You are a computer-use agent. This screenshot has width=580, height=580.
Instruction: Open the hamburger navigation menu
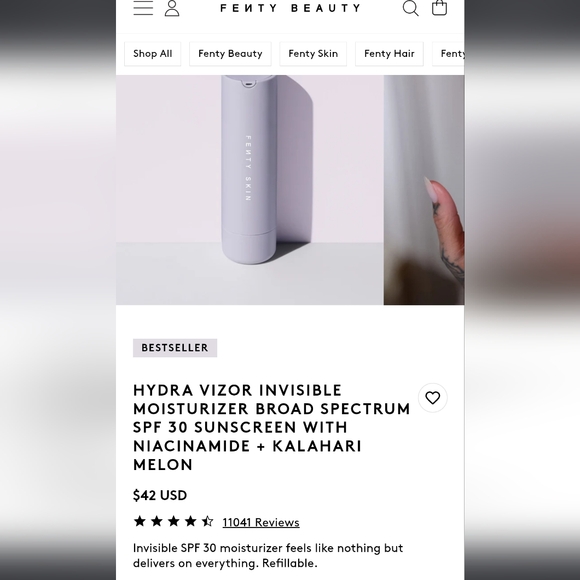pyautogui.click(x=143, y=8)
